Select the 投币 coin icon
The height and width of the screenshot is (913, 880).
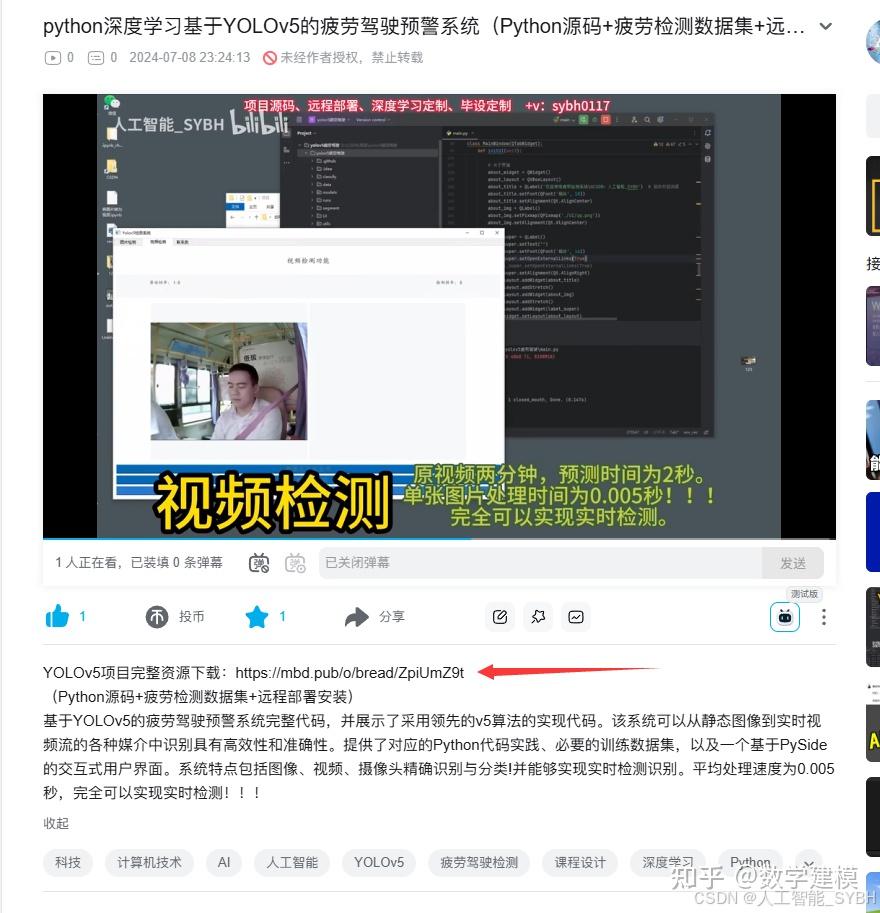click(x=157, y=617)
